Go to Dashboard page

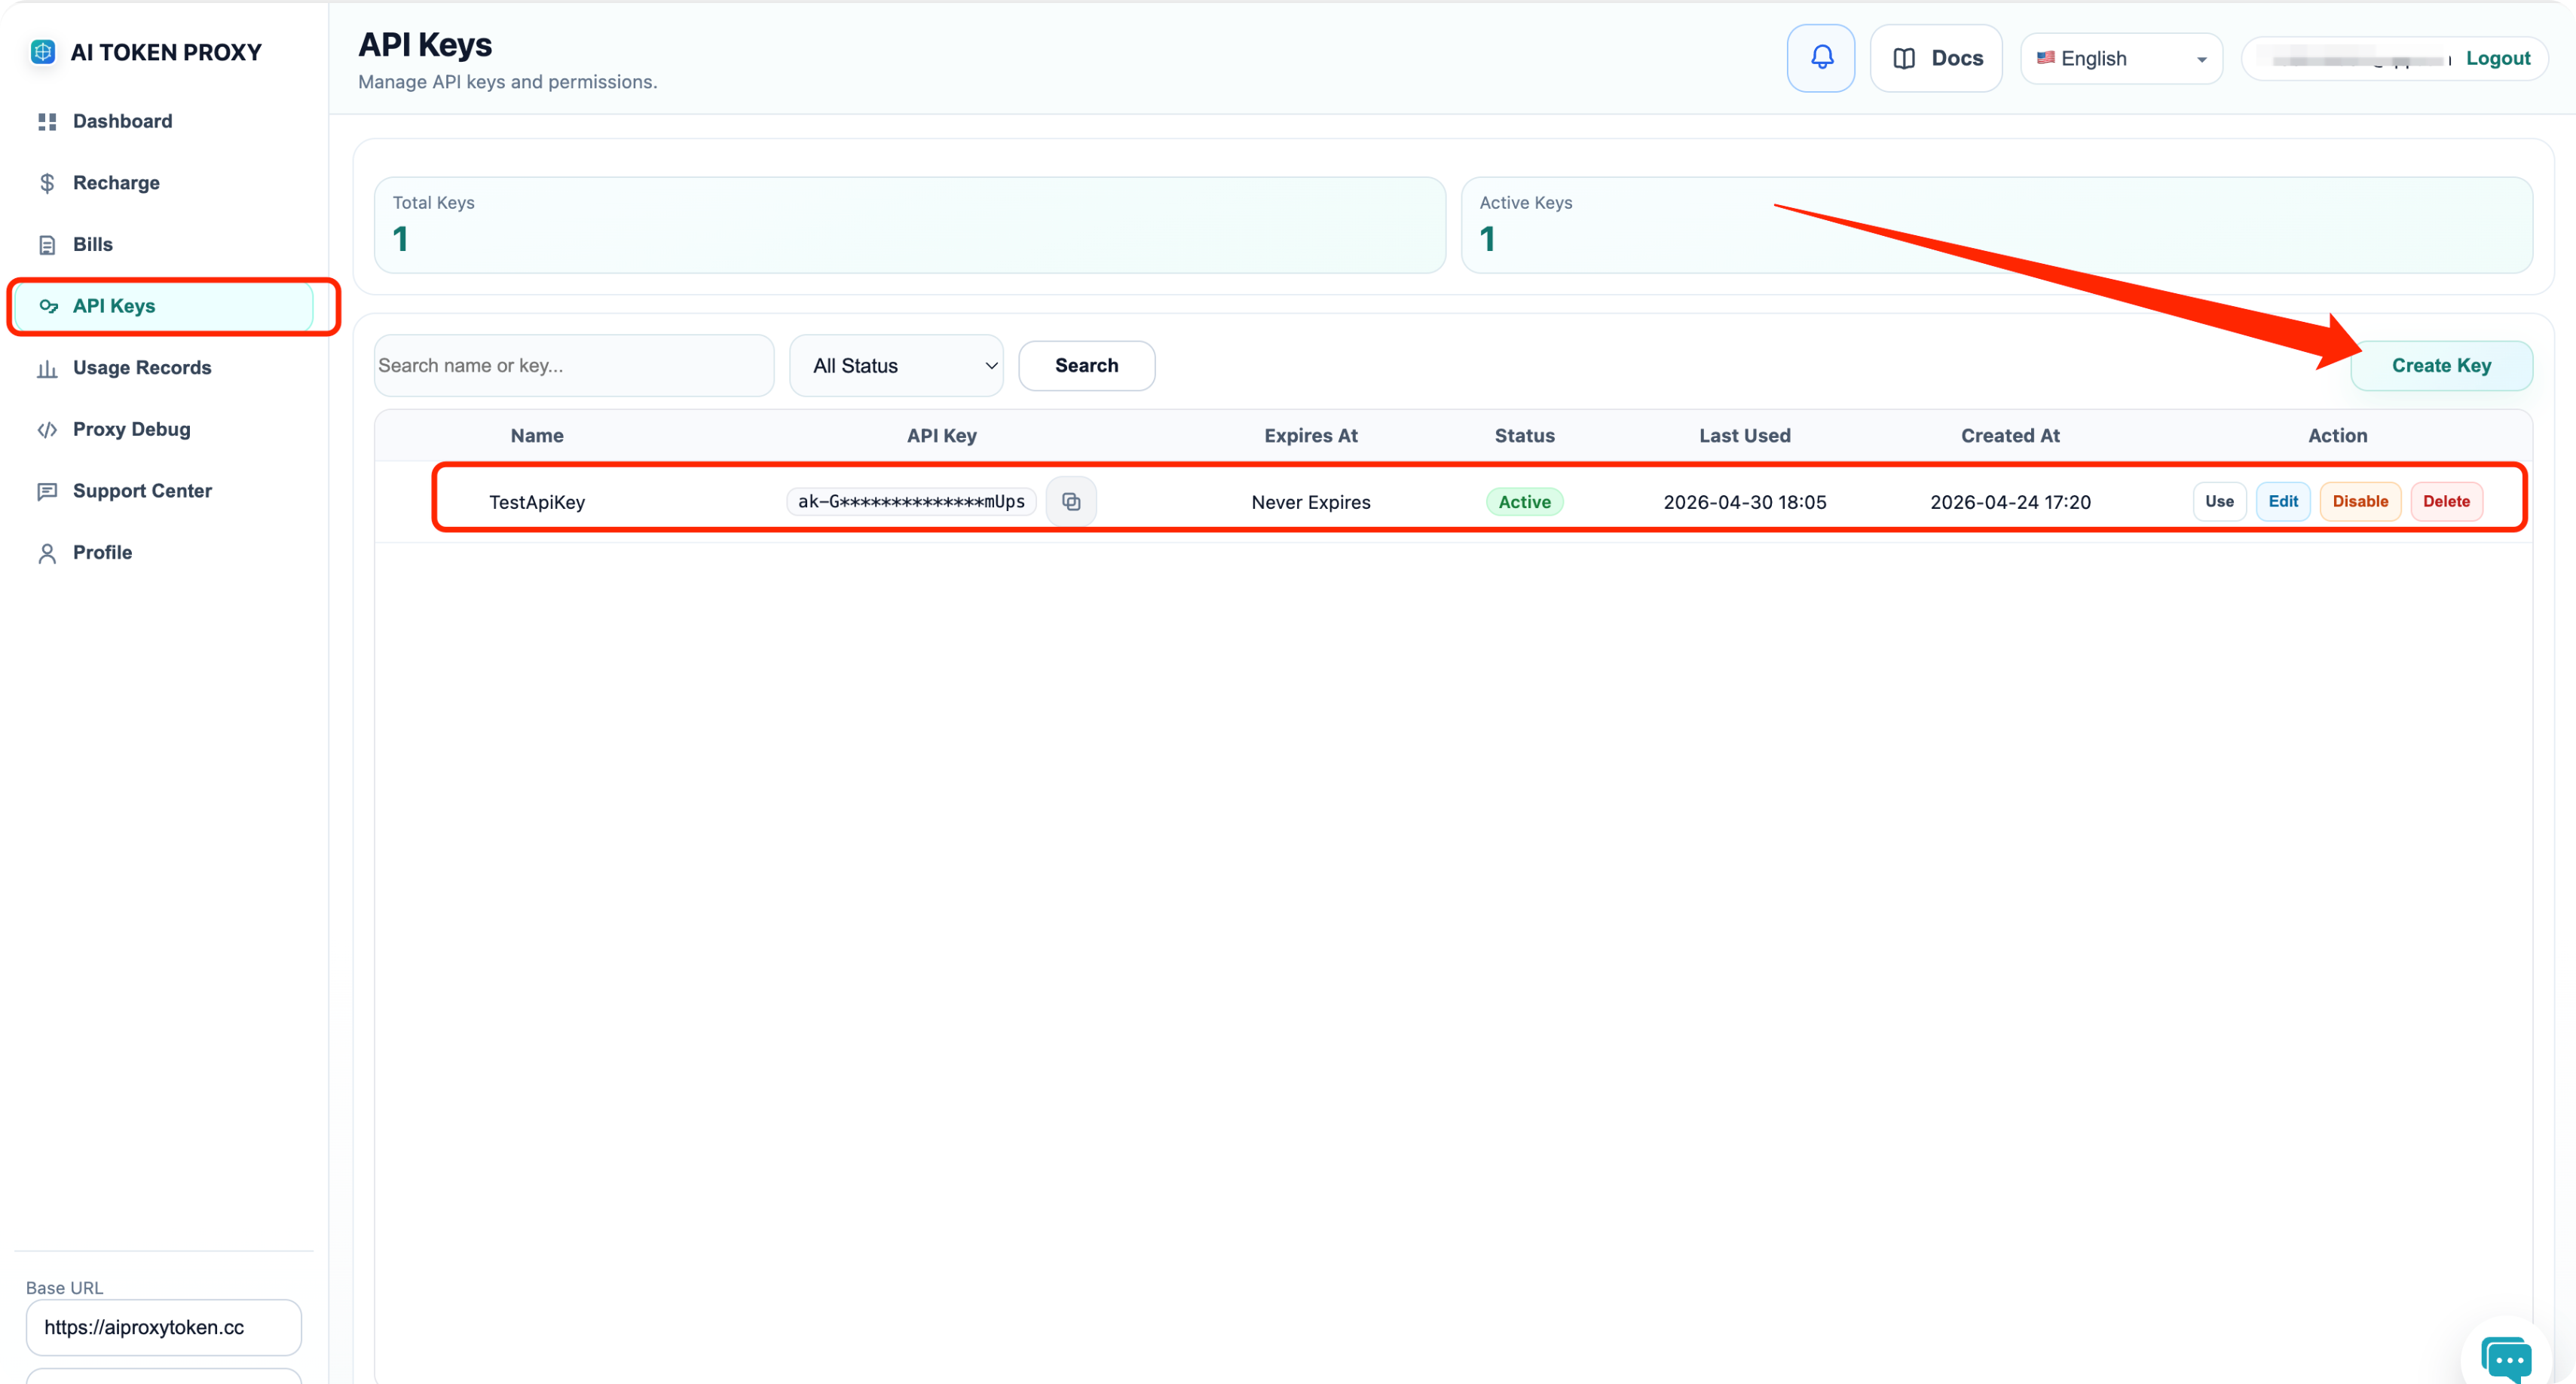pos(164,121)
